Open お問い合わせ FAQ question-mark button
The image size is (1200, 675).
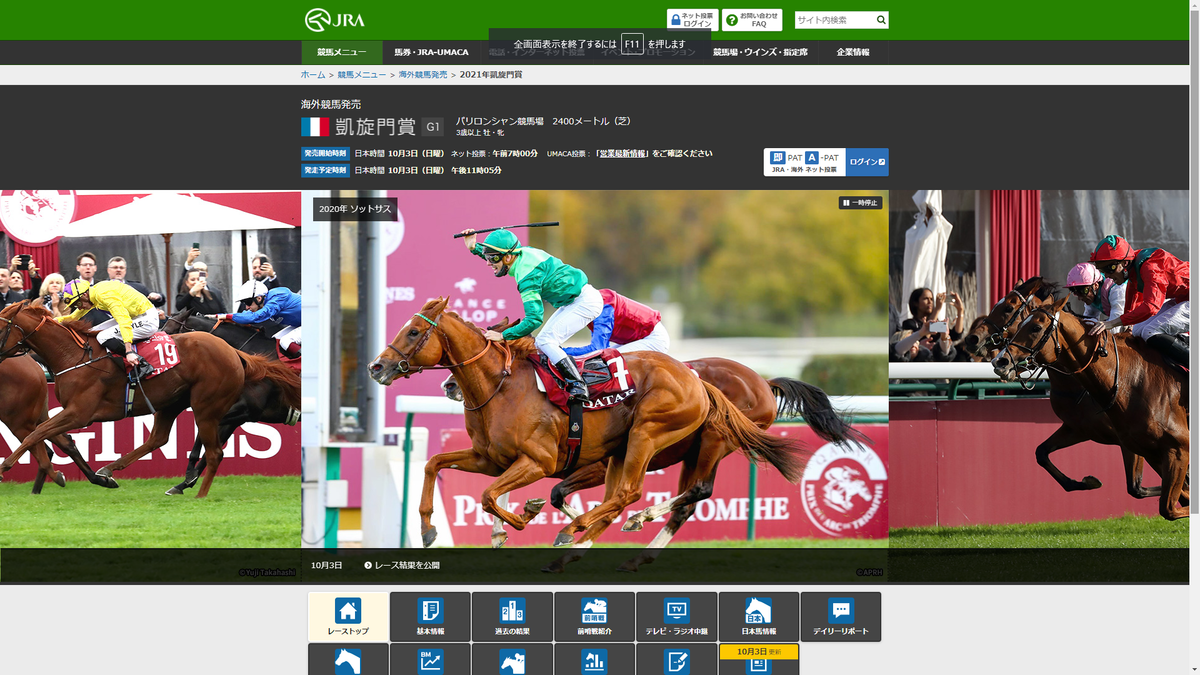point(752,20)
